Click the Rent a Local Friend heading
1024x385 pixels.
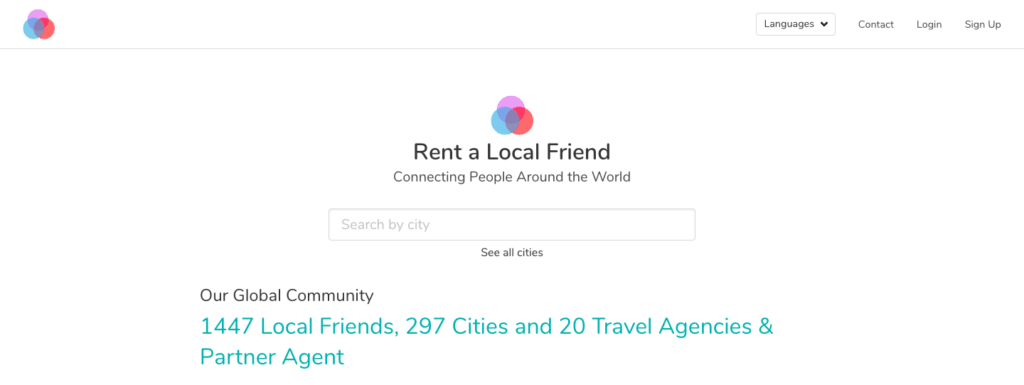pyautogui.click(x=512, y=152)
